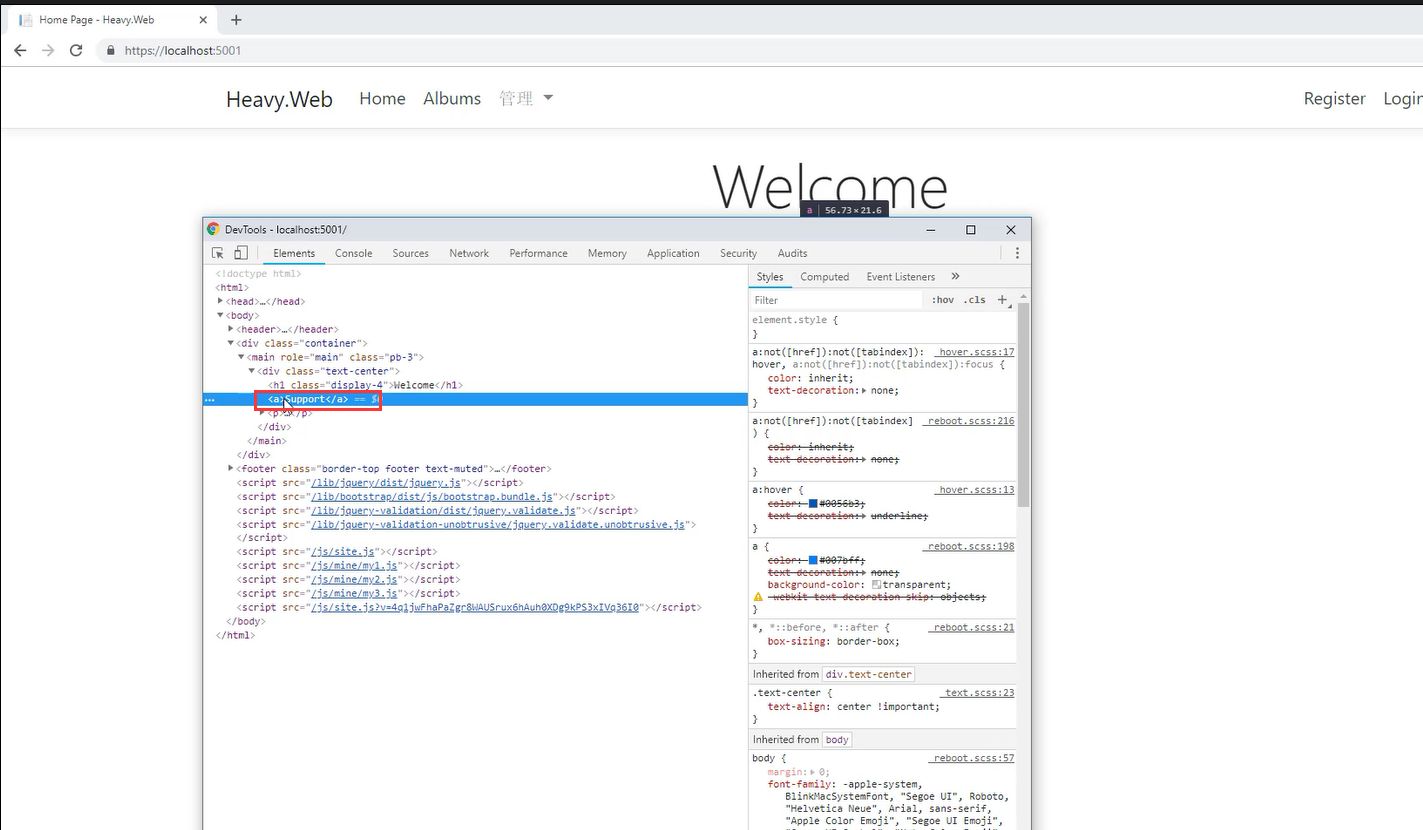
Task: Open a new browser tab
Action: point(236,20)
